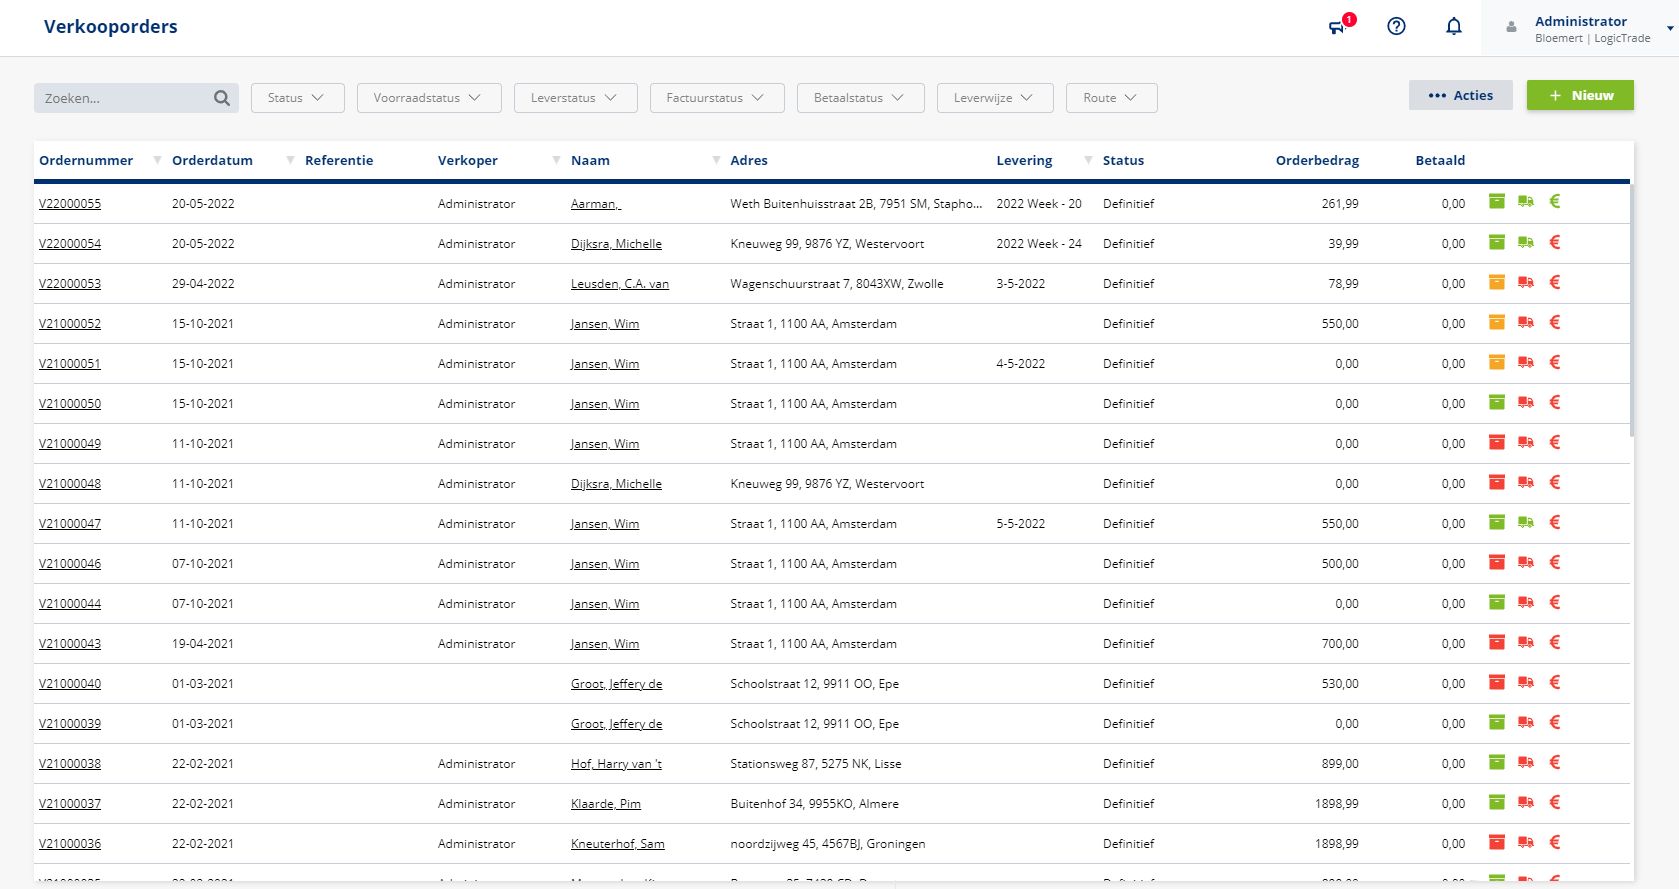Click red stock box icon for order V21000049
1679x889 pixels.
(x=1496, y=442)
